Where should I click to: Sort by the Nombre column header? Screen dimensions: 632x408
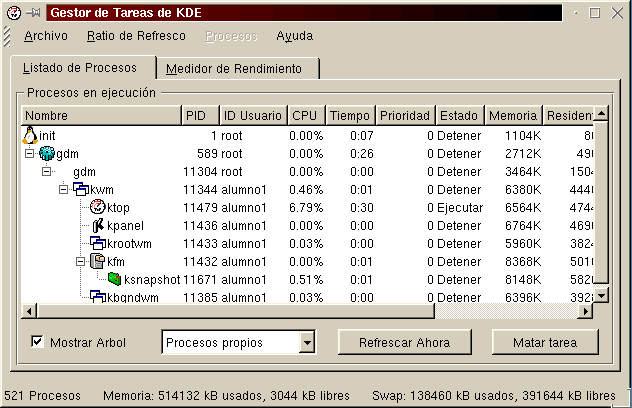(x=102, y=116)
